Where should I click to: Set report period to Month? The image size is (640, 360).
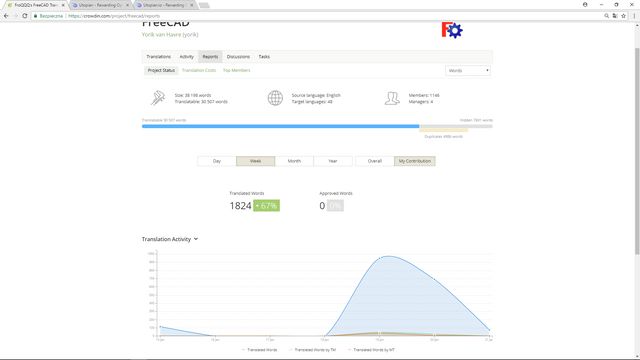point(294,161)
